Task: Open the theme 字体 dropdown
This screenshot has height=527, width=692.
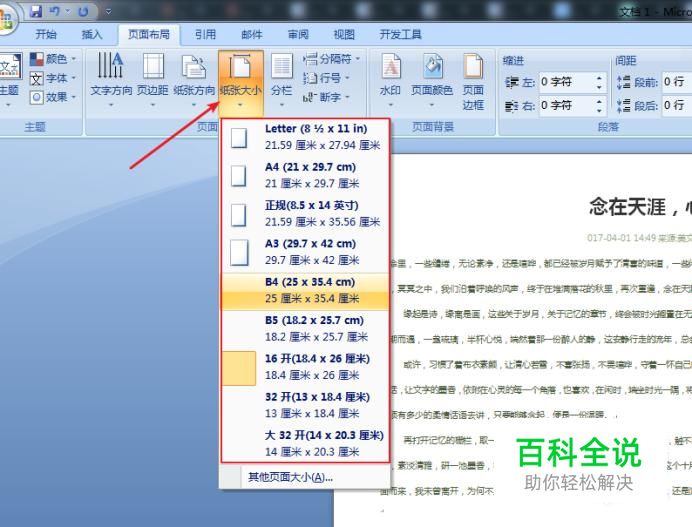Action: 53,78
